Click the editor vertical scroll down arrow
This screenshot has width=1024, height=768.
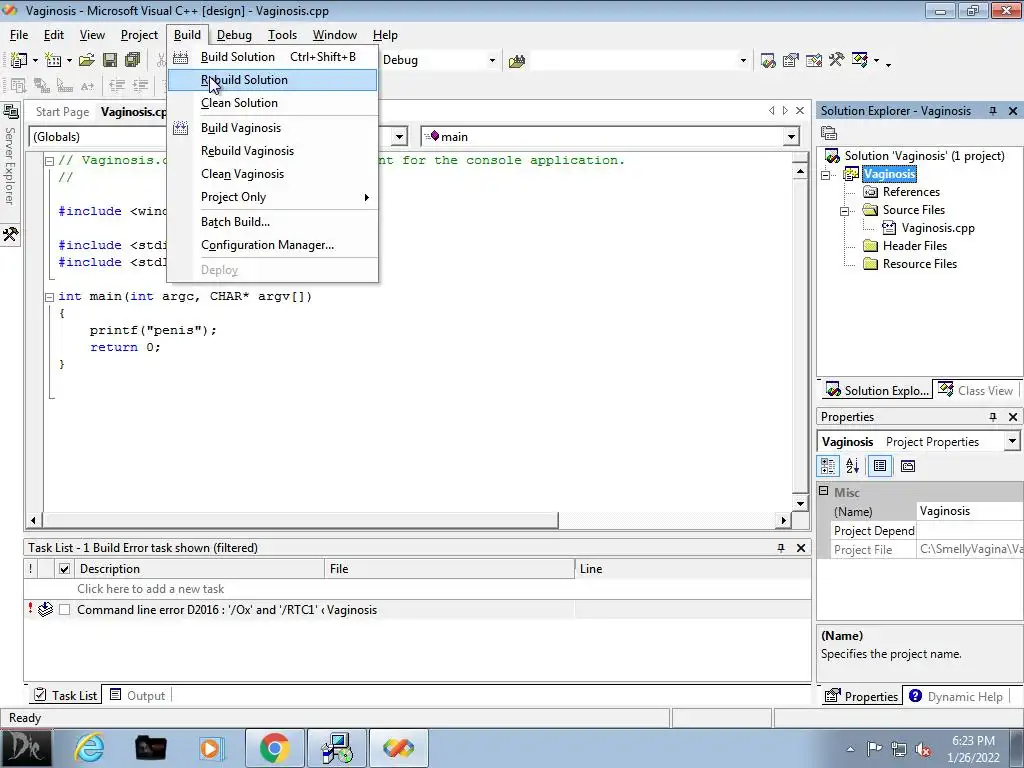[x=800, y=504]
